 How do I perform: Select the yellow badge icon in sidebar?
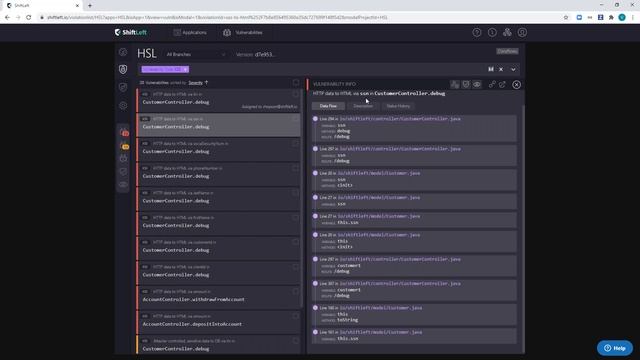pyautogui.click(x=124, y=146)
